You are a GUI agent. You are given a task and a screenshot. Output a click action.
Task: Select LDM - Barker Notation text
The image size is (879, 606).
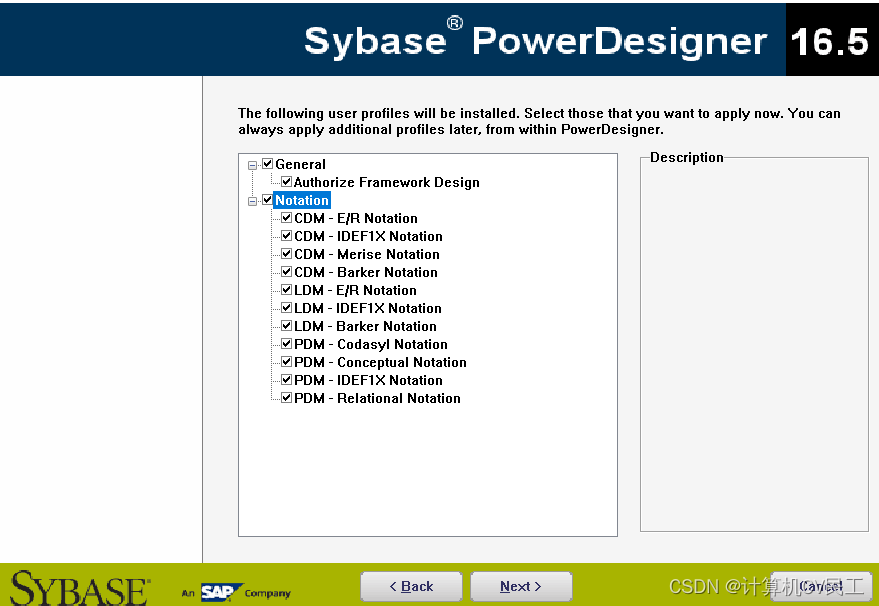[x=365, y=326]
